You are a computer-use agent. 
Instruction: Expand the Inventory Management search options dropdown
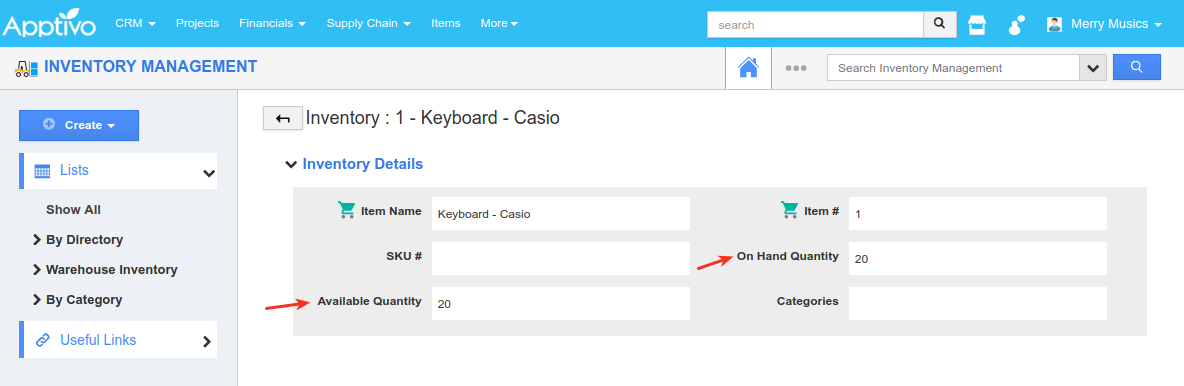point(1093,68)
